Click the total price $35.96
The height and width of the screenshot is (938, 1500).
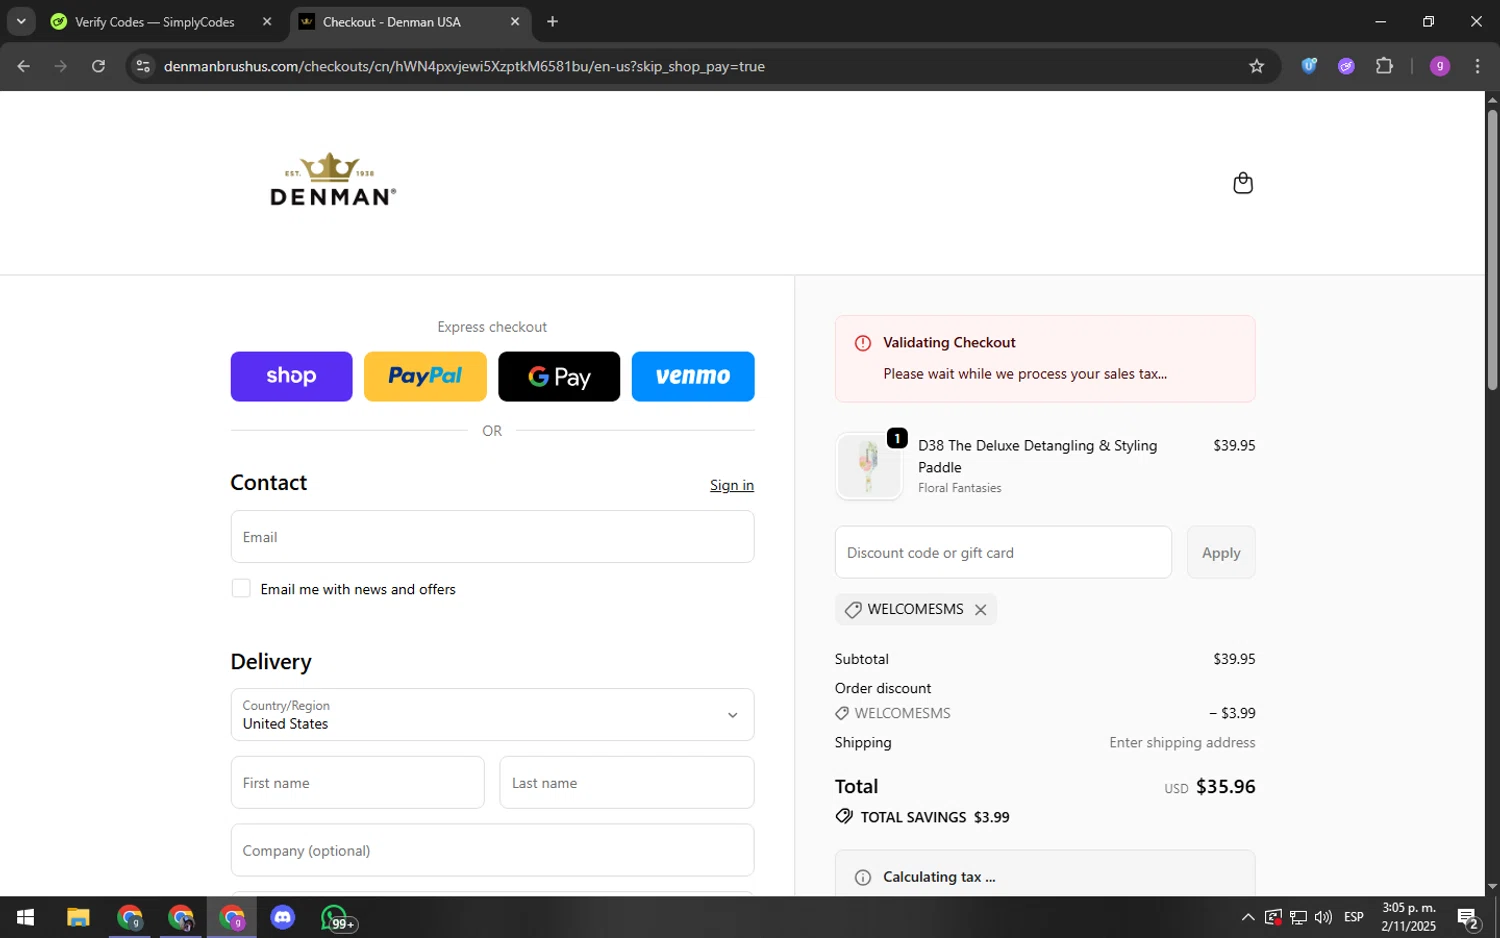(1225, 786)
